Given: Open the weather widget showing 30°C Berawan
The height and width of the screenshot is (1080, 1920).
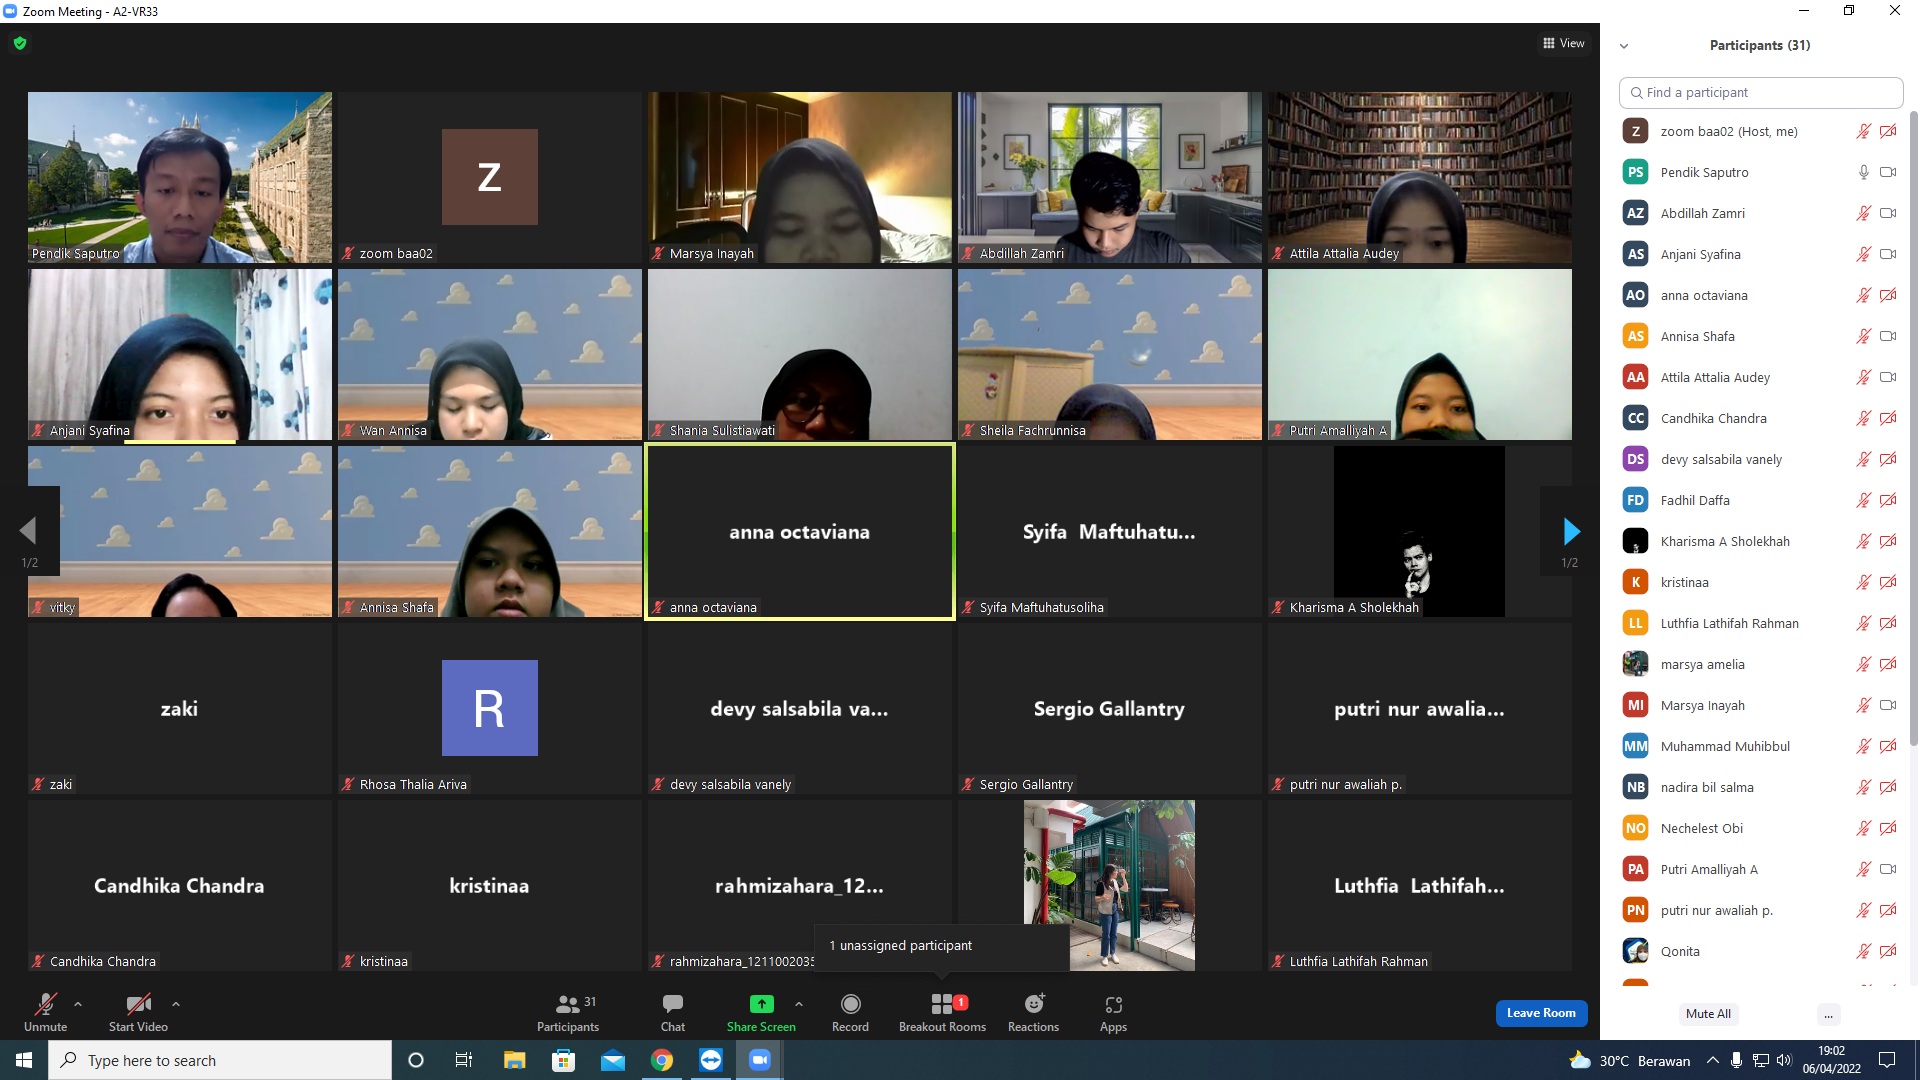Looking at the screenshot, I should 1630,1060.
